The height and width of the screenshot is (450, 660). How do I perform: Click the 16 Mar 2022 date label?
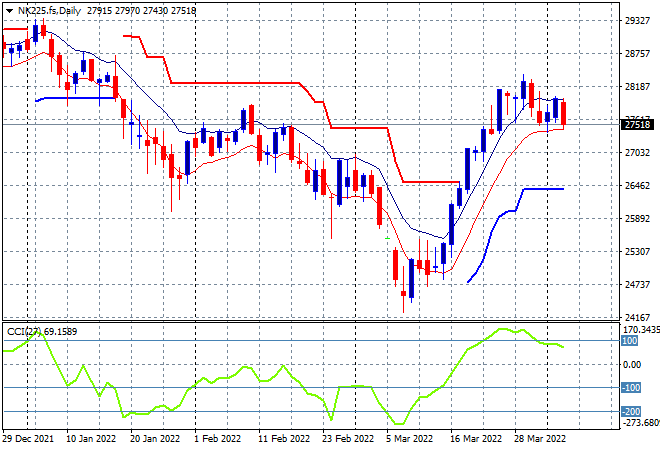476,439
